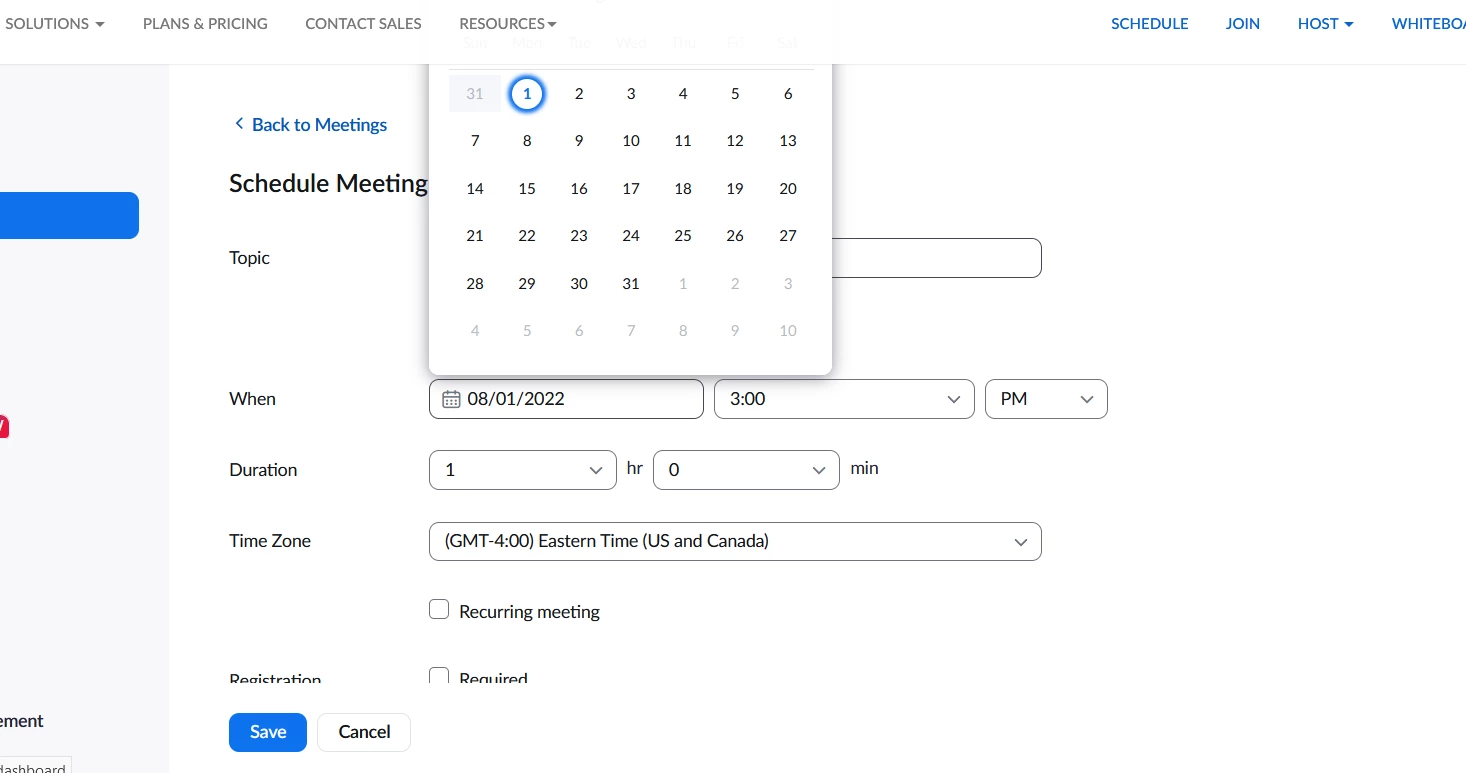Enable the Recurring meeting checkbox
1466x773 pixels.
(439, 609)
